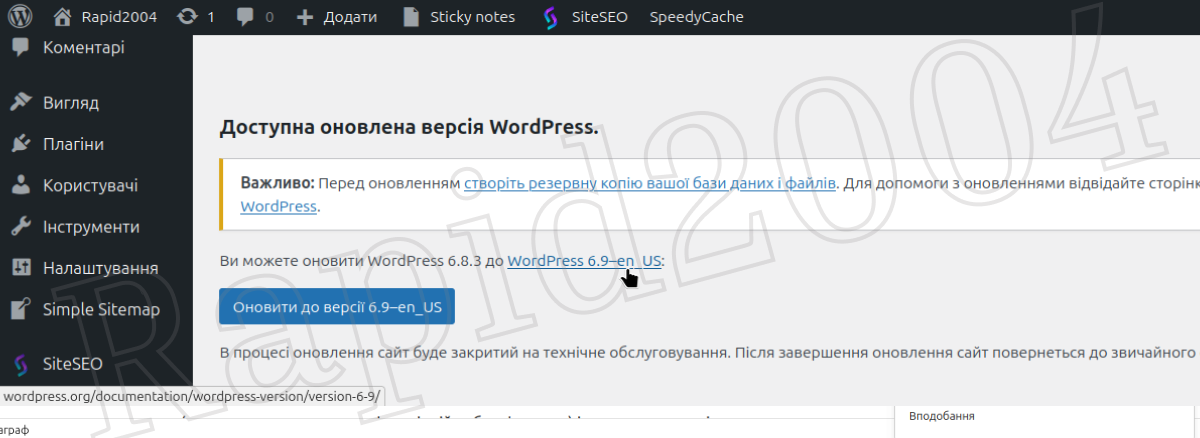Click the SiteSEO logo in admin bar
1200x438 pixels.
550,17
